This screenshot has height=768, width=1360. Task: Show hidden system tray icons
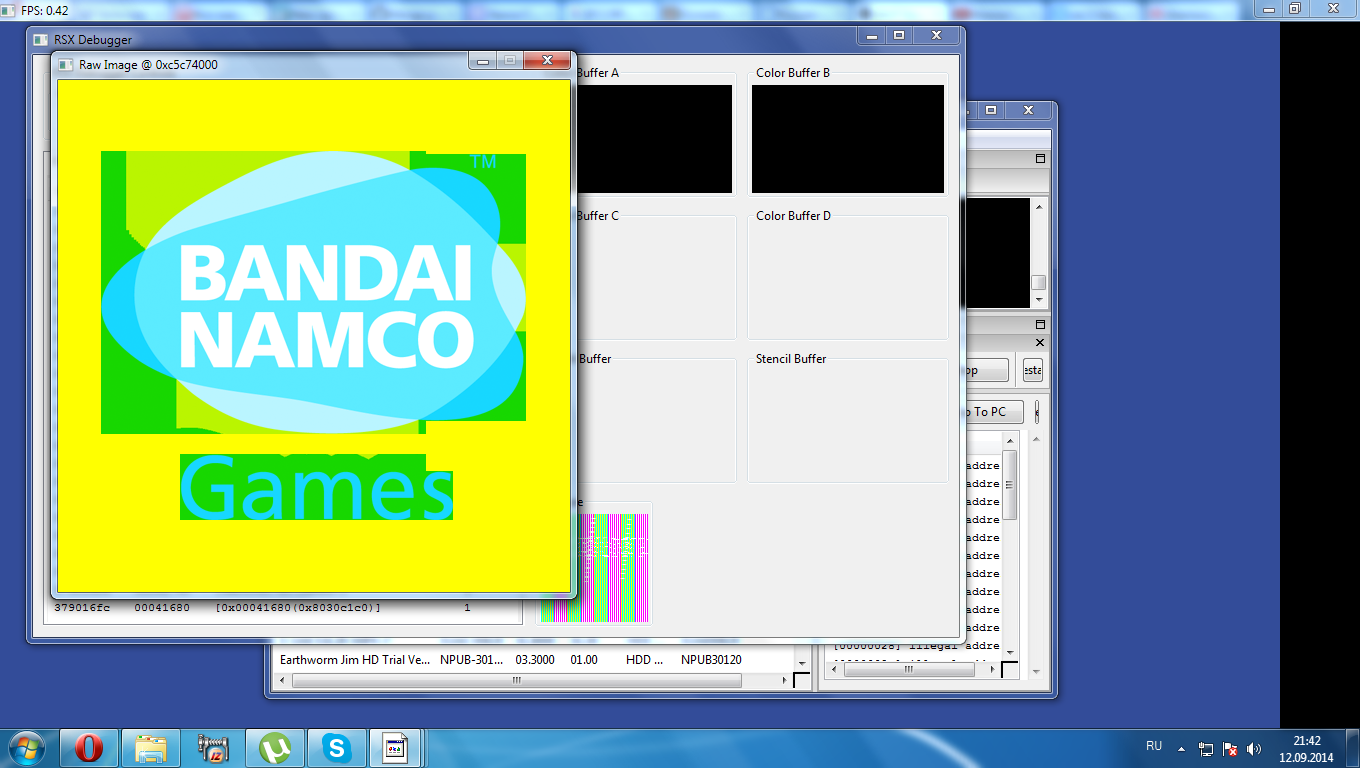[x=1182, y=748]
